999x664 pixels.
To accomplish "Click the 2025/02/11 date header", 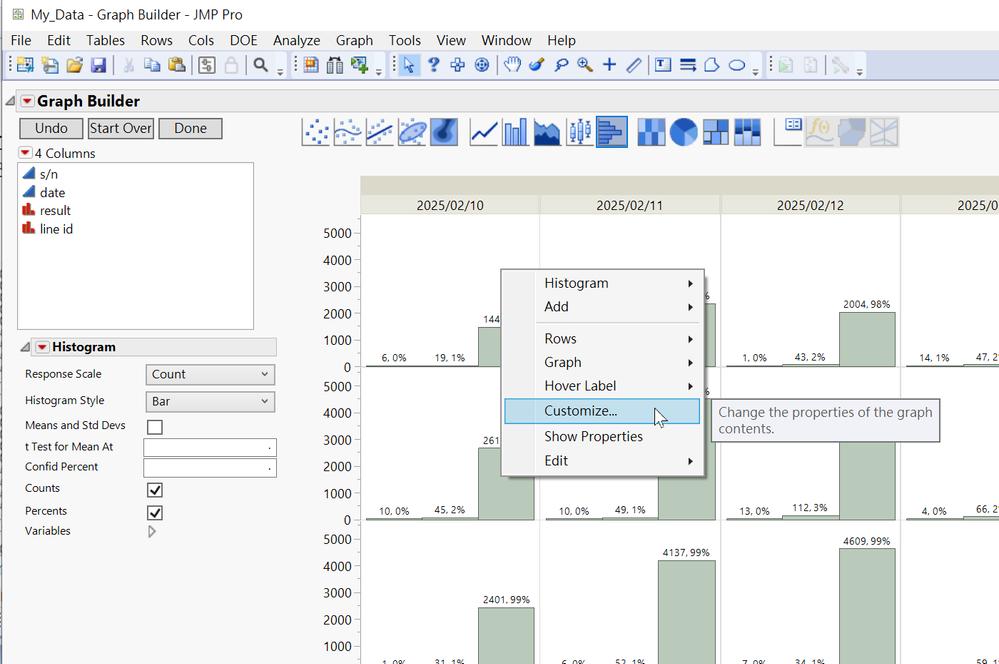I will tap(629, 205).
